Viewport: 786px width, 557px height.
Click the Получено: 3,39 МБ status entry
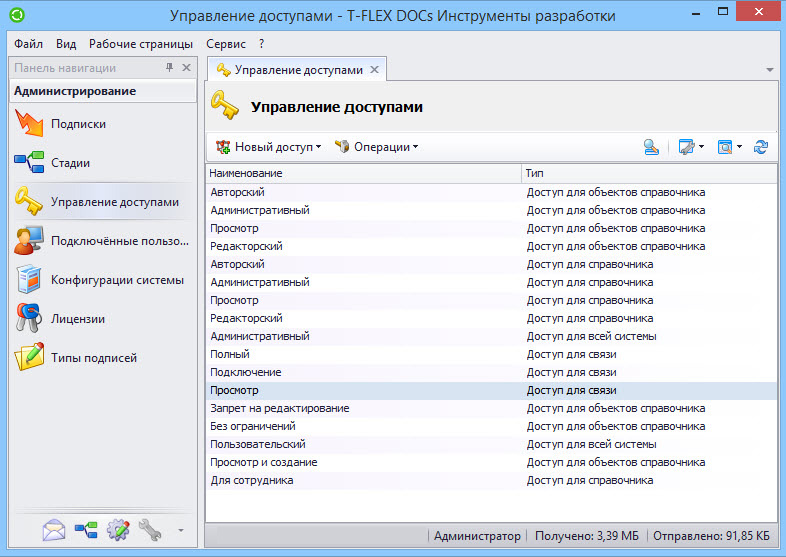[587, 536]
